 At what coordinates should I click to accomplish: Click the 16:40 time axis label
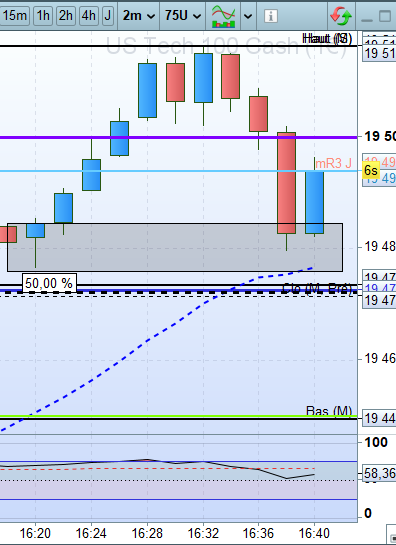click(314, 533)
